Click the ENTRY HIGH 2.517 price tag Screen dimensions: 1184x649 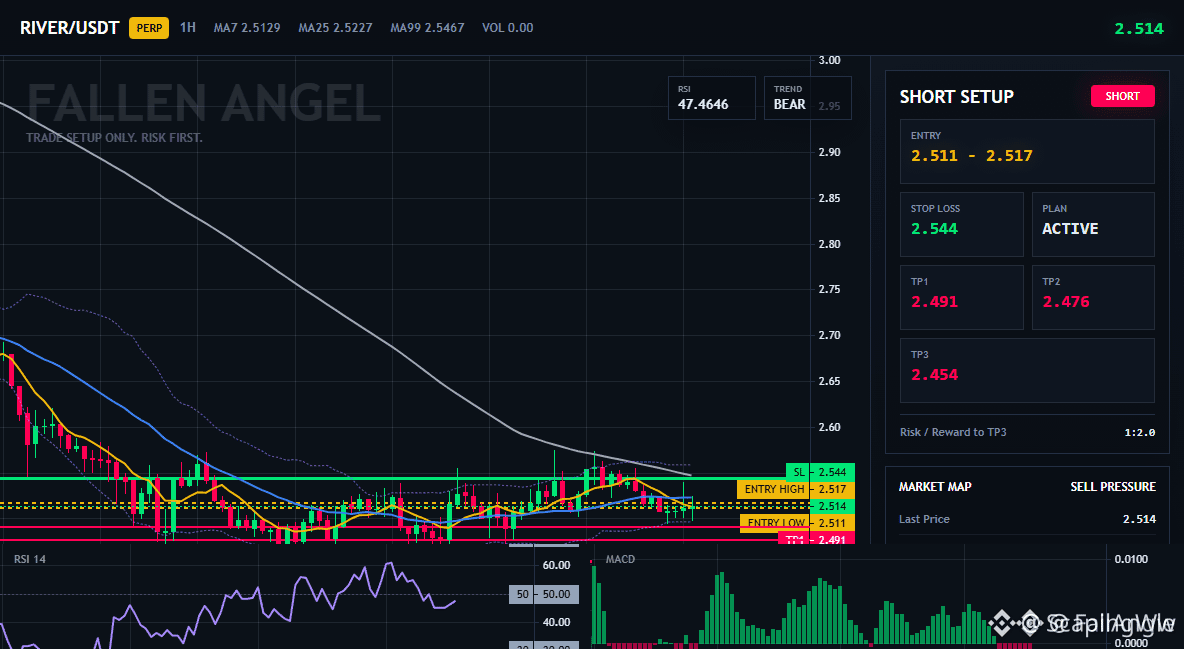click(x=796, y=489)
